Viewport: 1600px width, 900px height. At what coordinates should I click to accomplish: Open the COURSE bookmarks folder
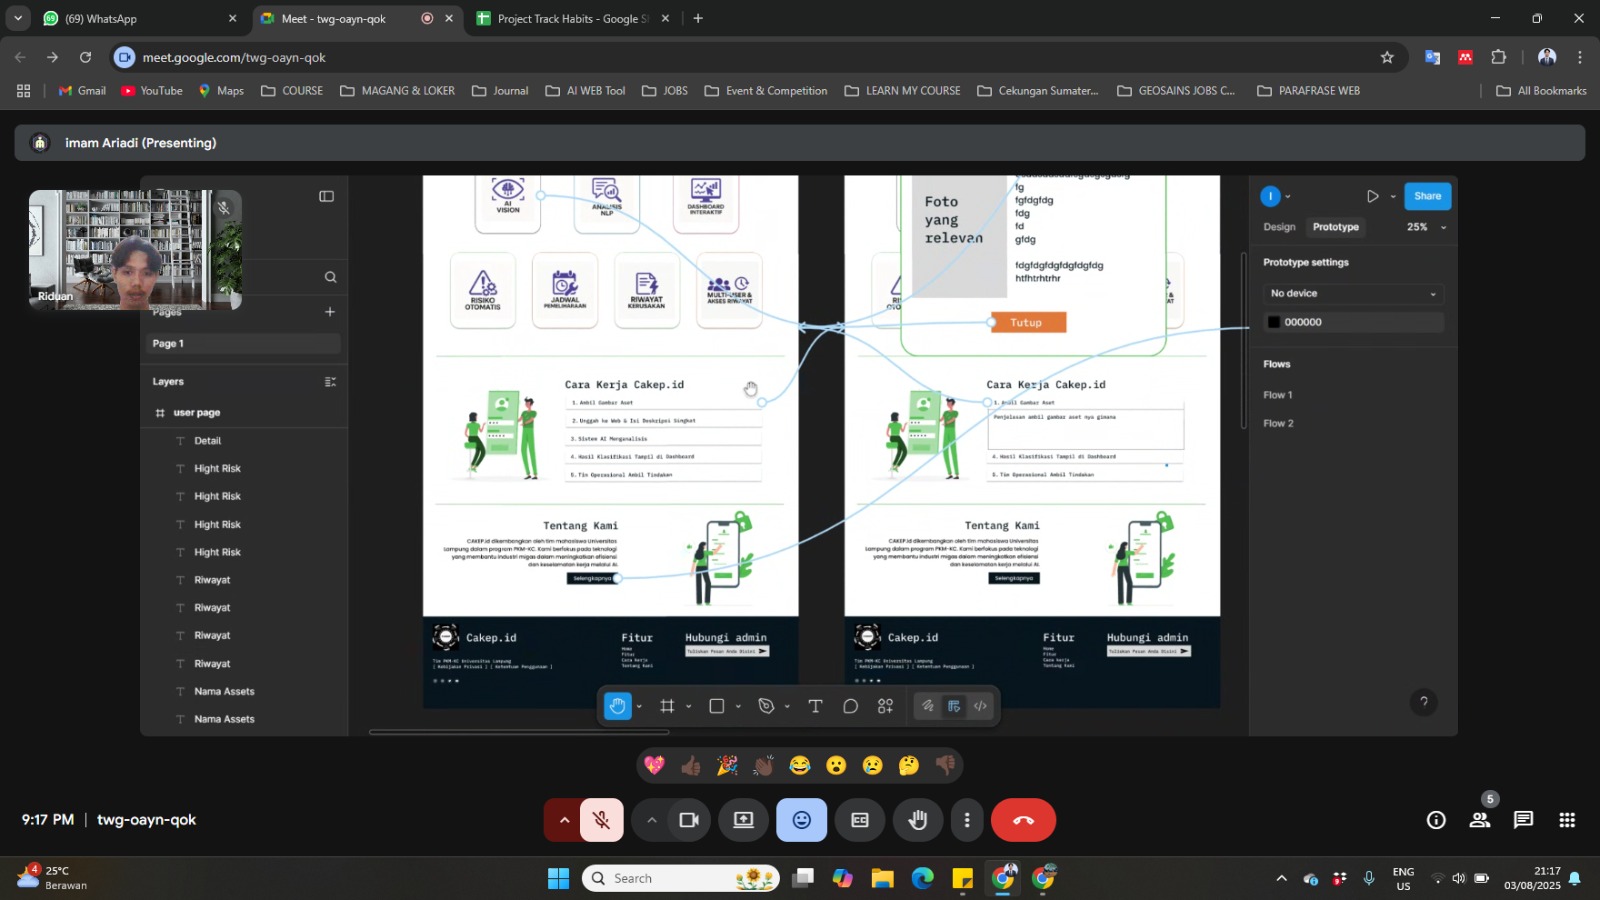pos(292,90)
